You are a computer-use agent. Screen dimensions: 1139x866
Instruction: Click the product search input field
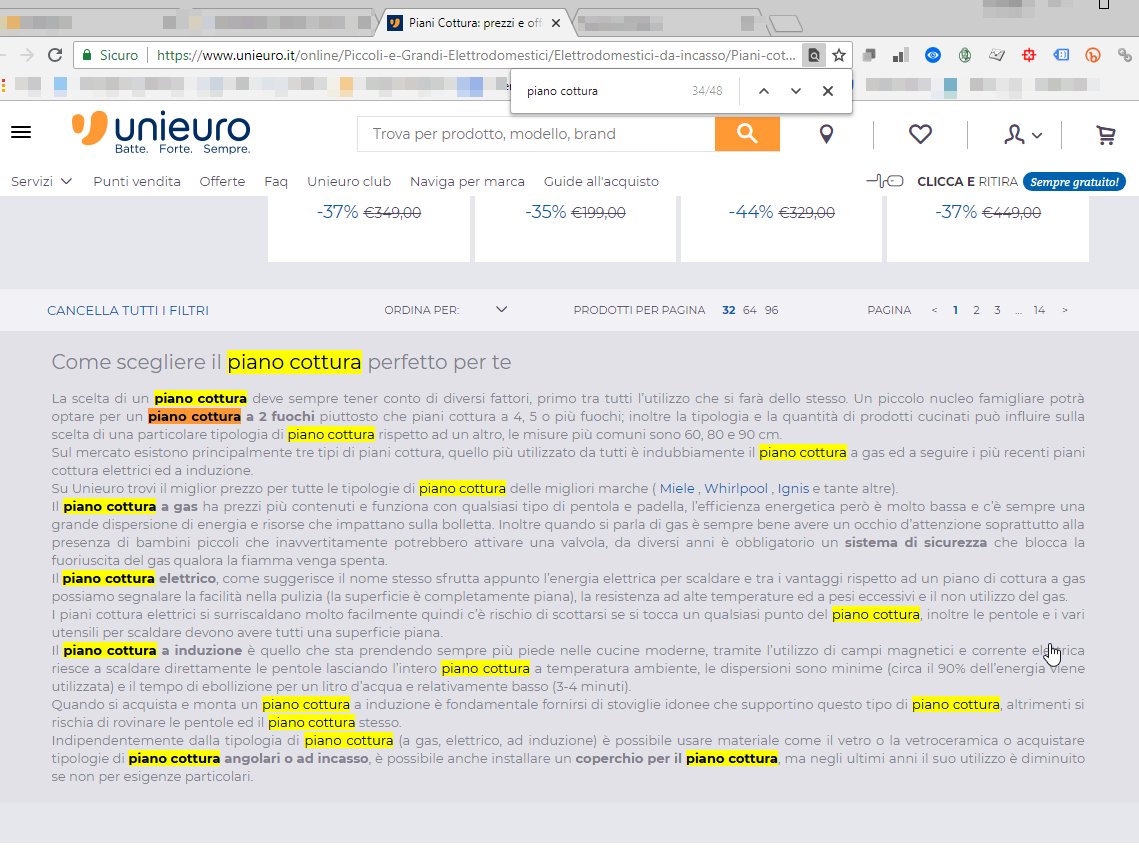pos(535,134)
